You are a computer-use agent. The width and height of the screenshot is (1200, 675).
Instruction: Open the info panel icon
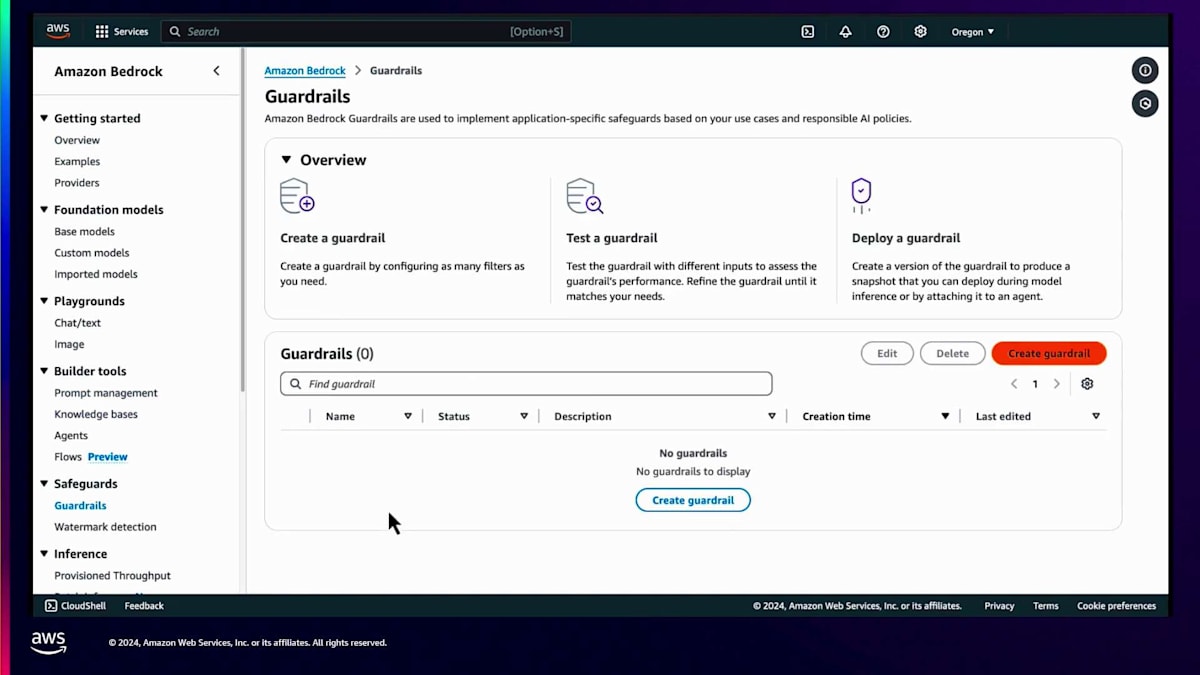pos(1145,70)
